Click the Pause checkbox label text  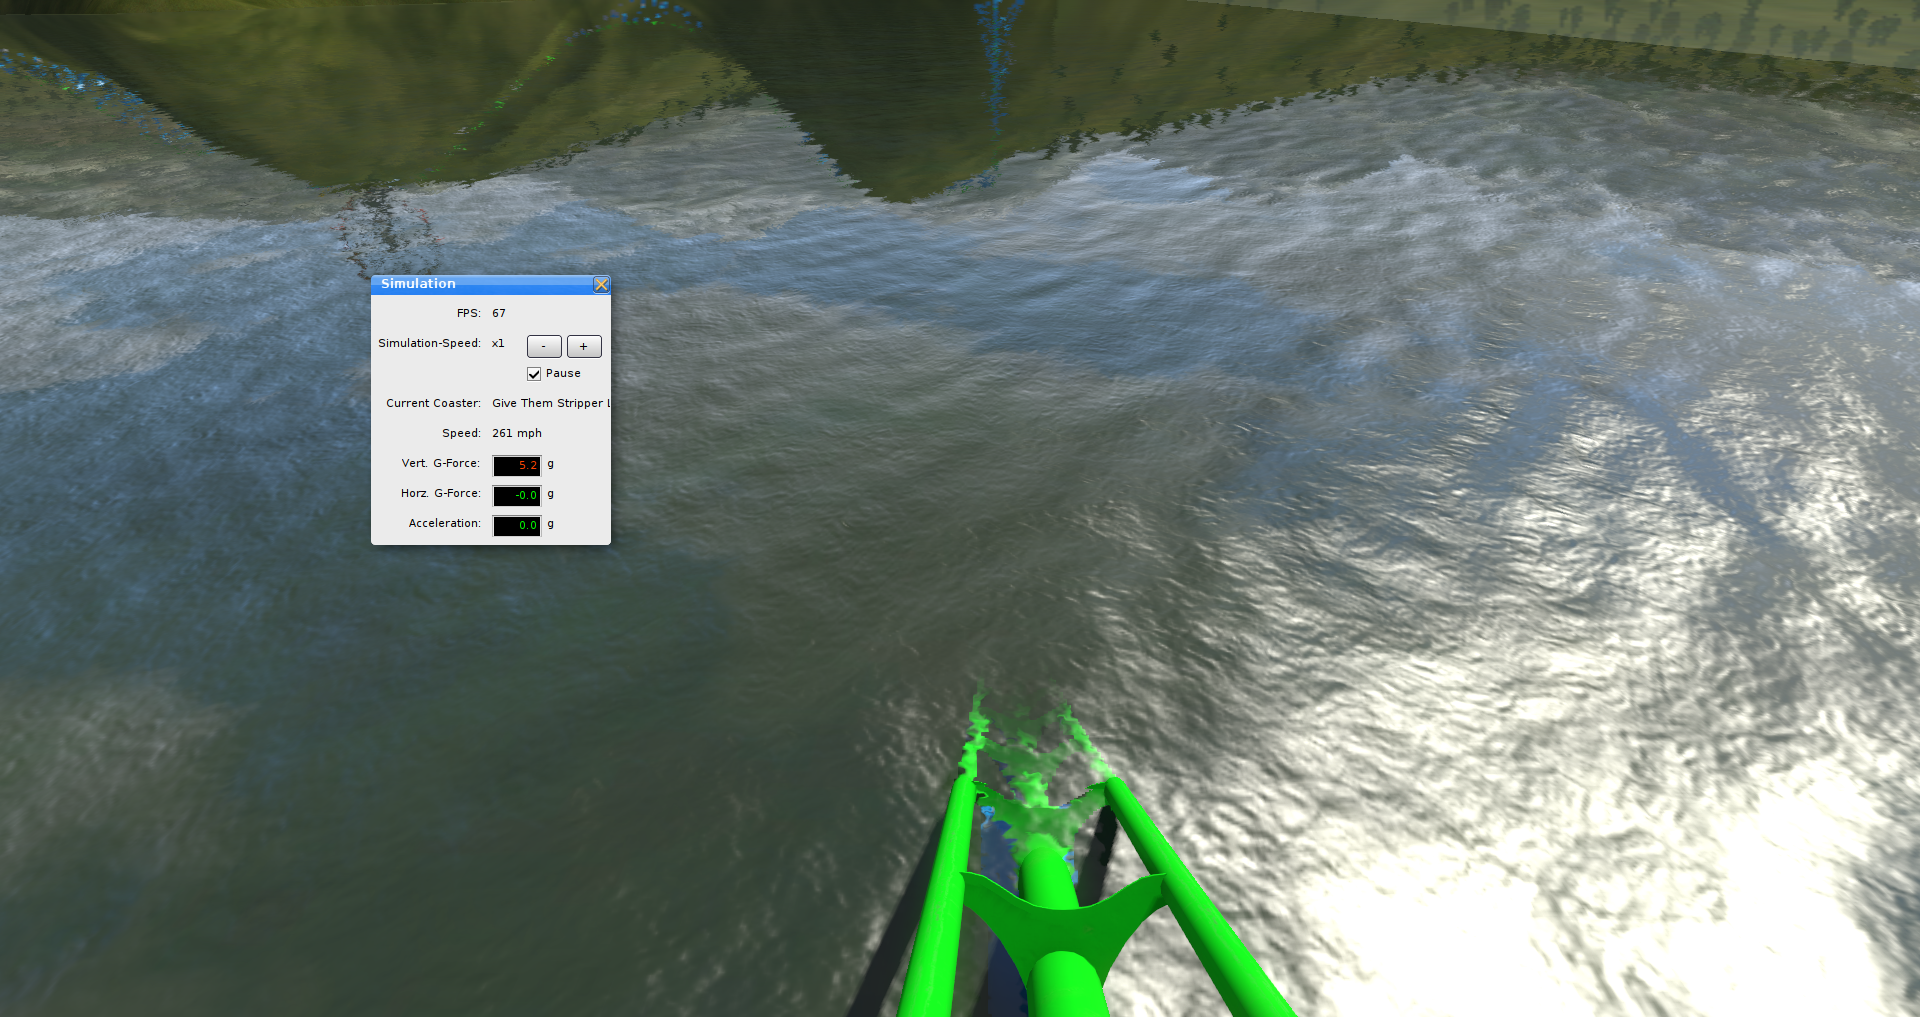[x=563, y=374]
